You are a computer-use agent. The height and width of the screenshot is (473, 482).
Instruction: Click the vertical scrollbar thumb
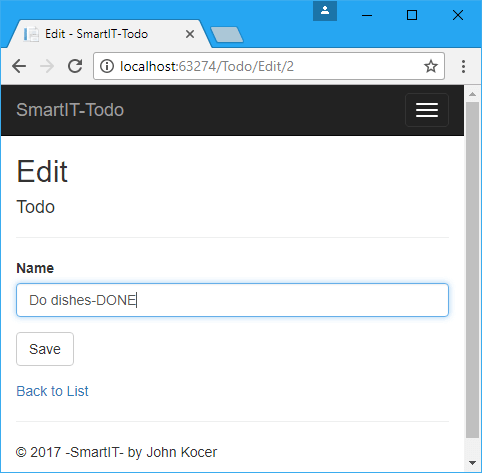click(472, 270)
